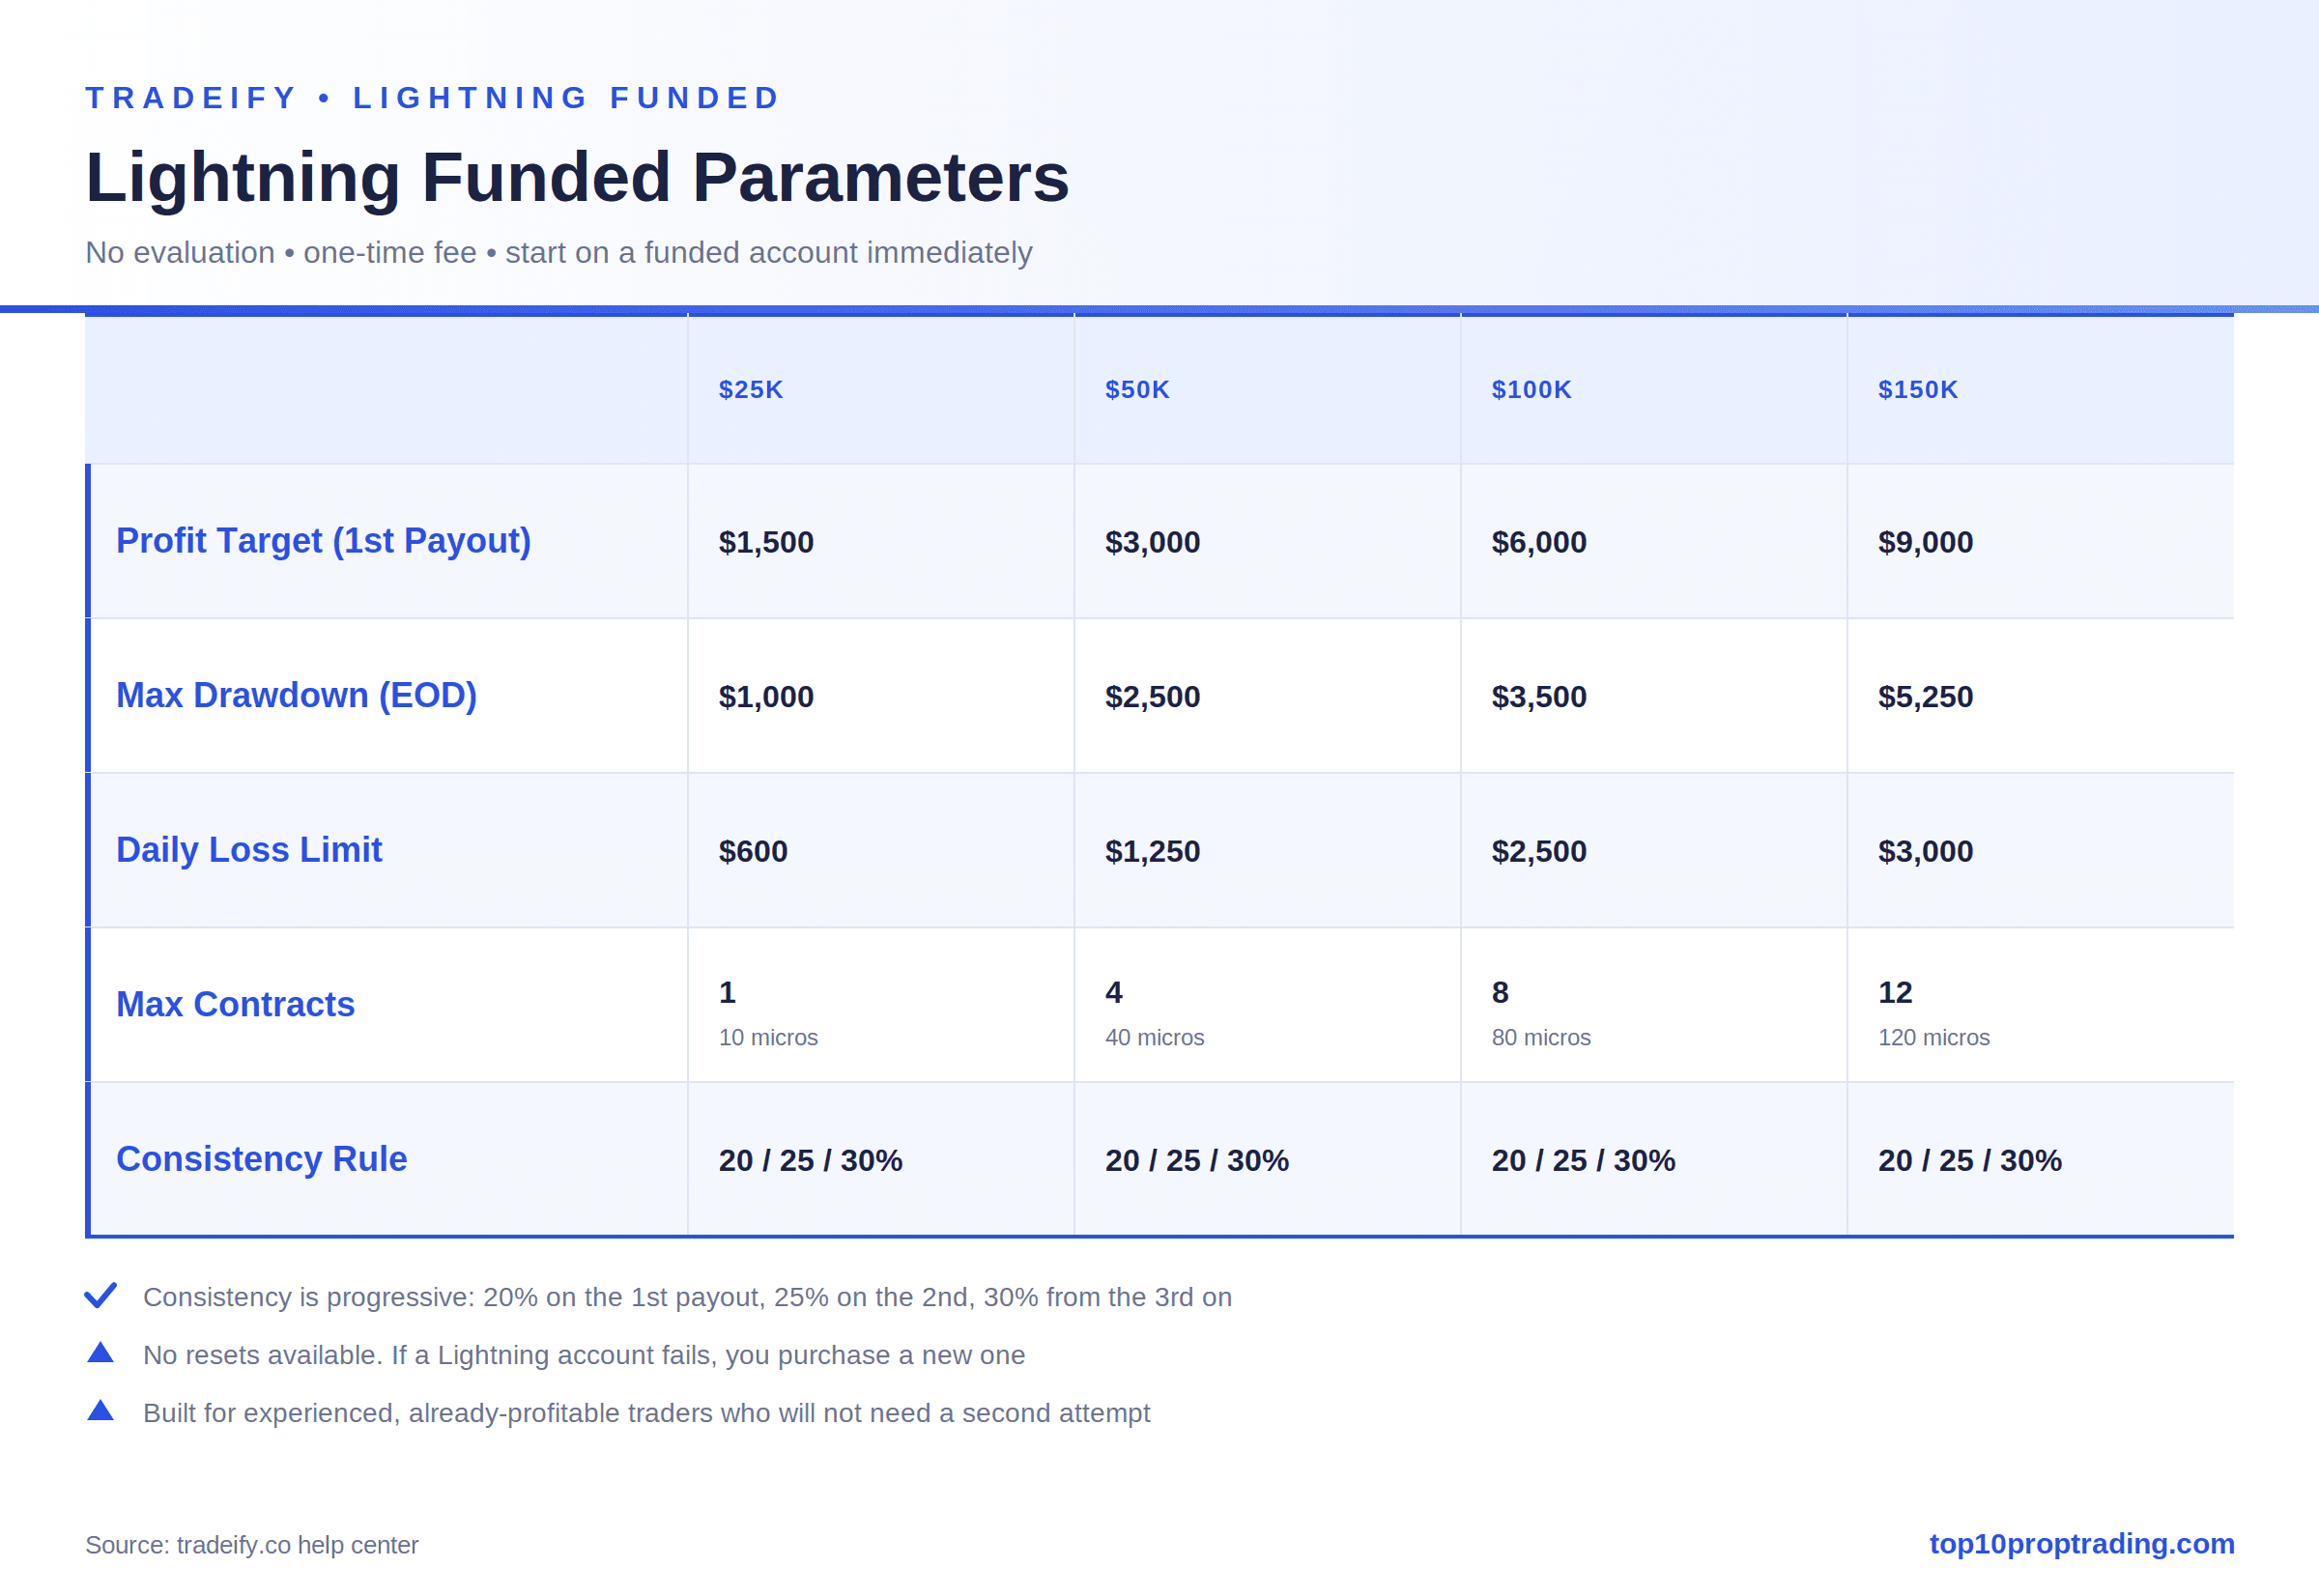The image size is (2319, 1596).
Task: Click the '80 micros' contract note
Action: (x=1541, y=1038)
